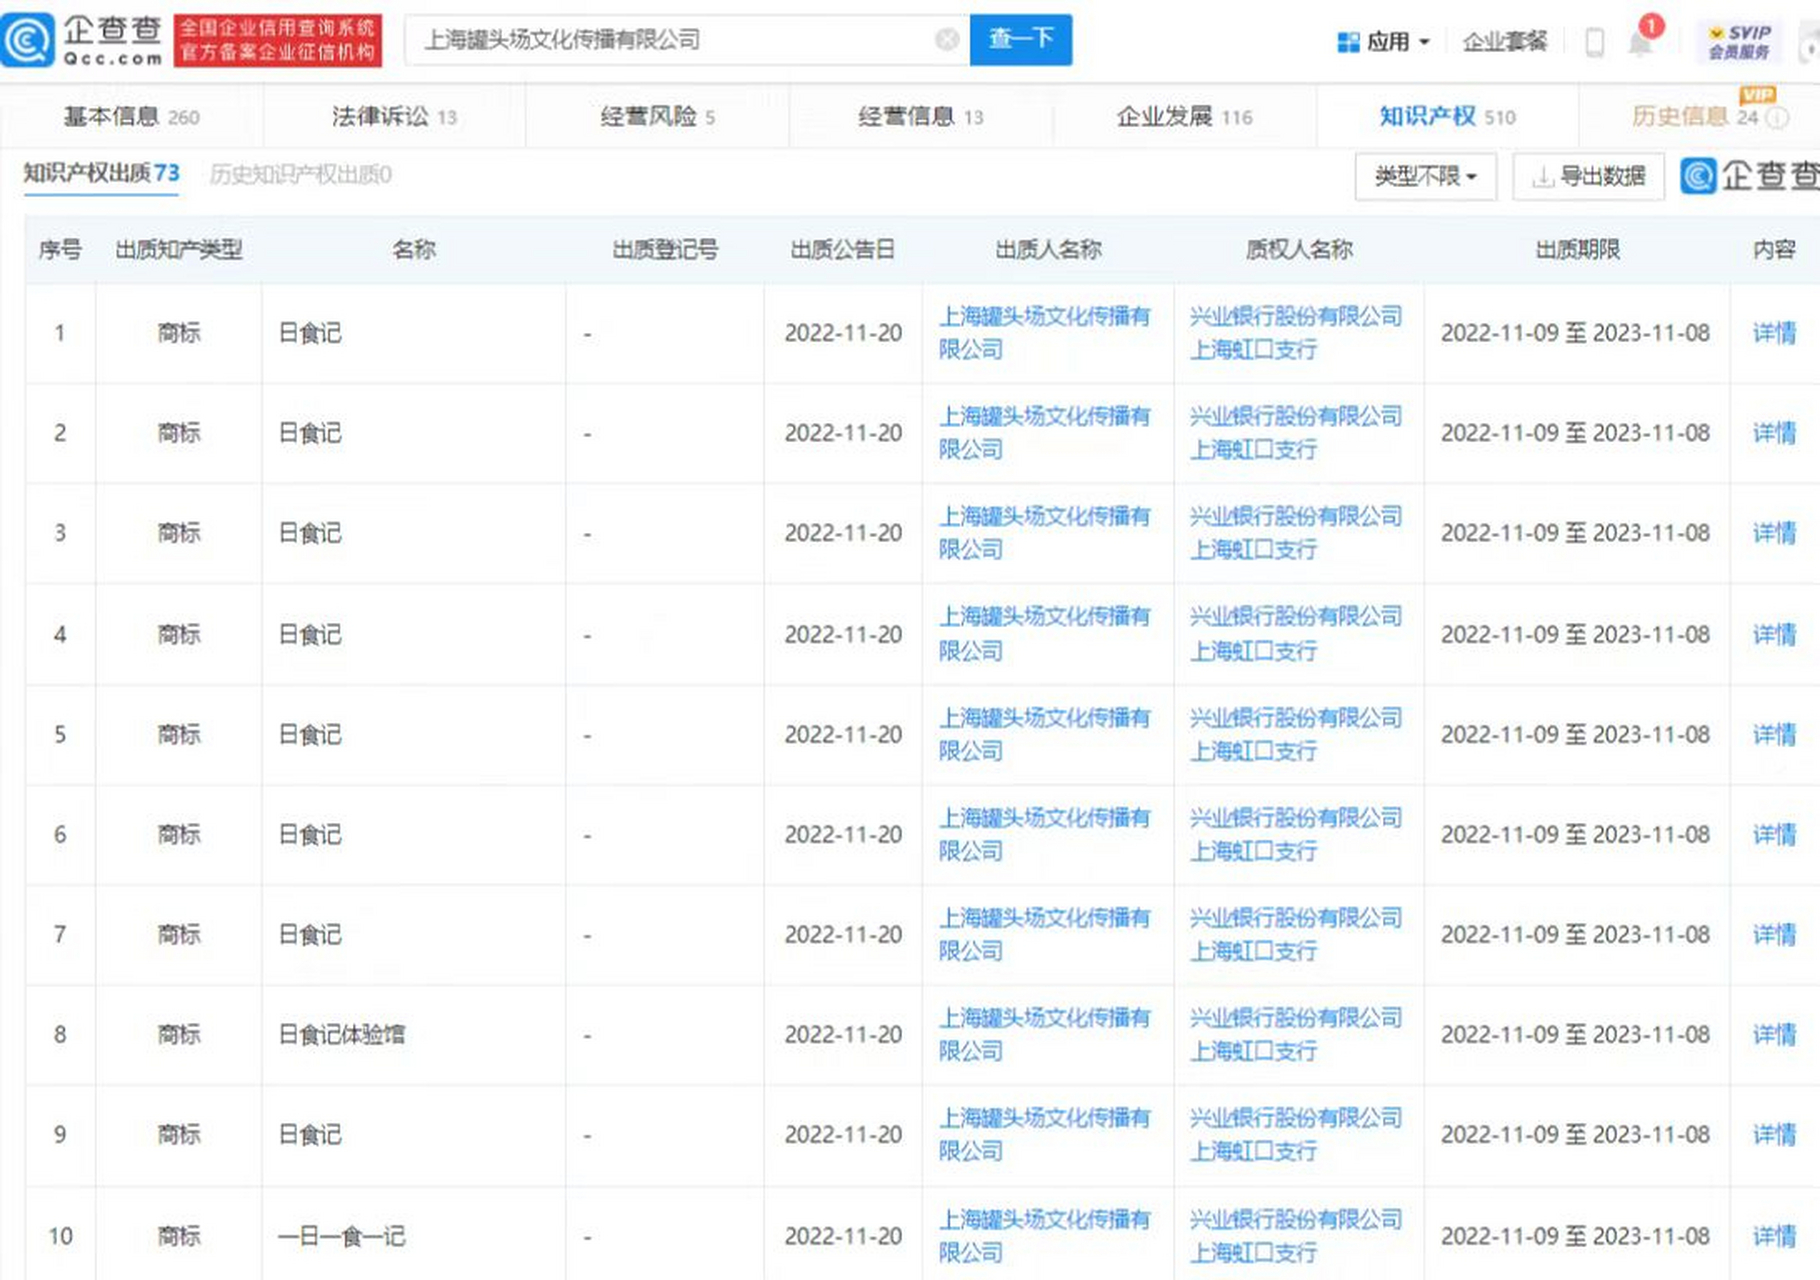Open pledgee 兴业银行 link in row 9
This screenshot has height=1280, width=1820.
(1295, 1134)
